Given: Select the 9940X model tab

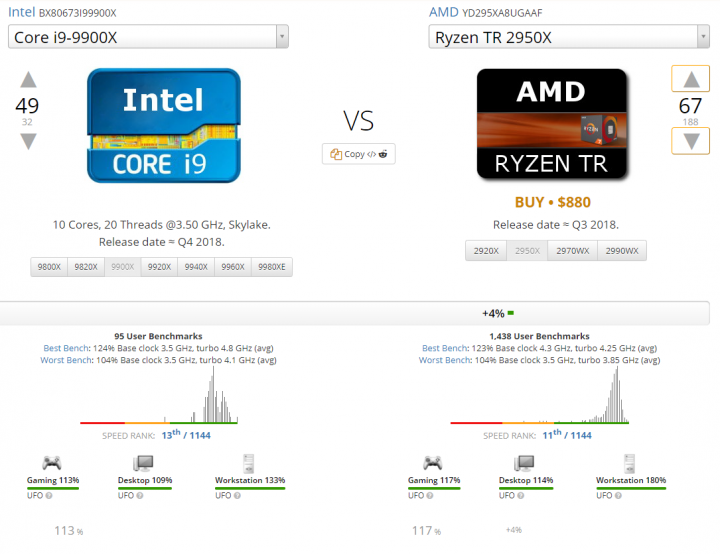Looking at the screenshot, I should coord(196,267).
